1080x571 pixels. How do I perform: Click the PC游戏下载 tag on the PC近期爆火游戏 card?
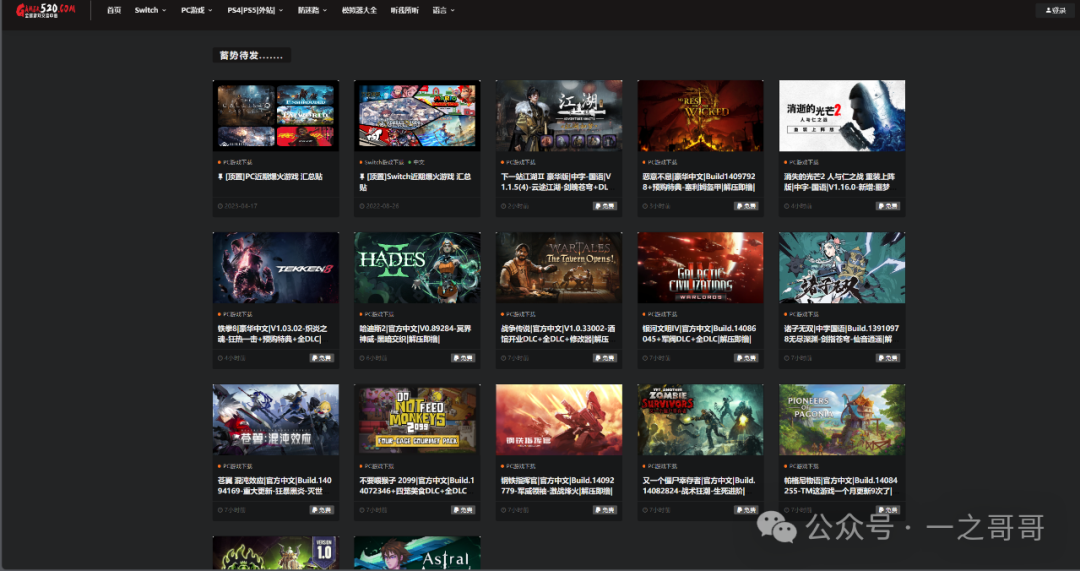pos(236,163)
